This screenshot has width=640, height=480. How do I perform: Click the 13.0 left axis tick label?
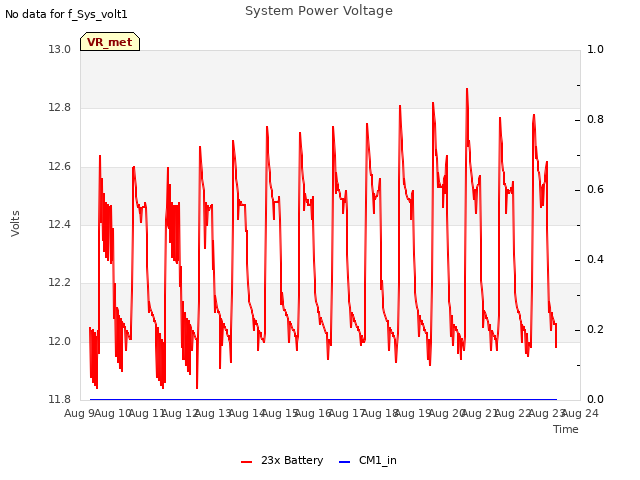pos(59,50)
